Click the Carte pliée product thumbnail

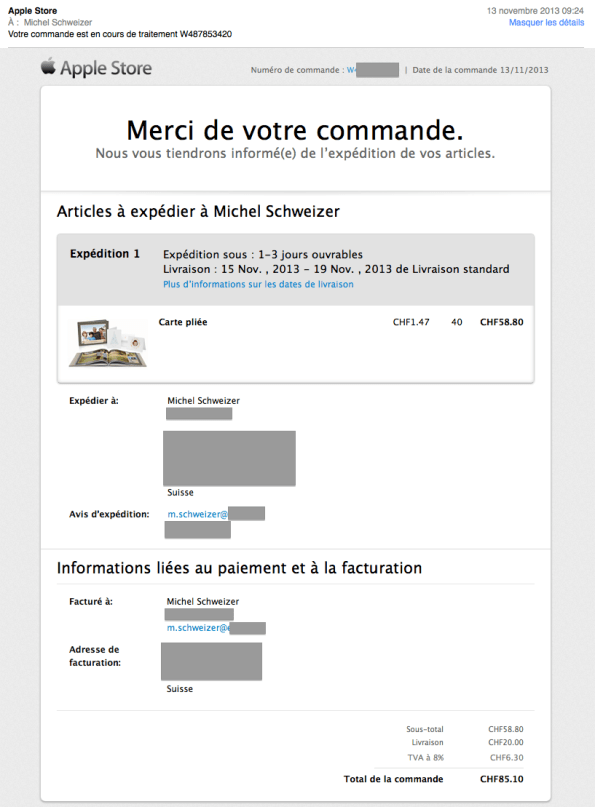coord(107,339)
